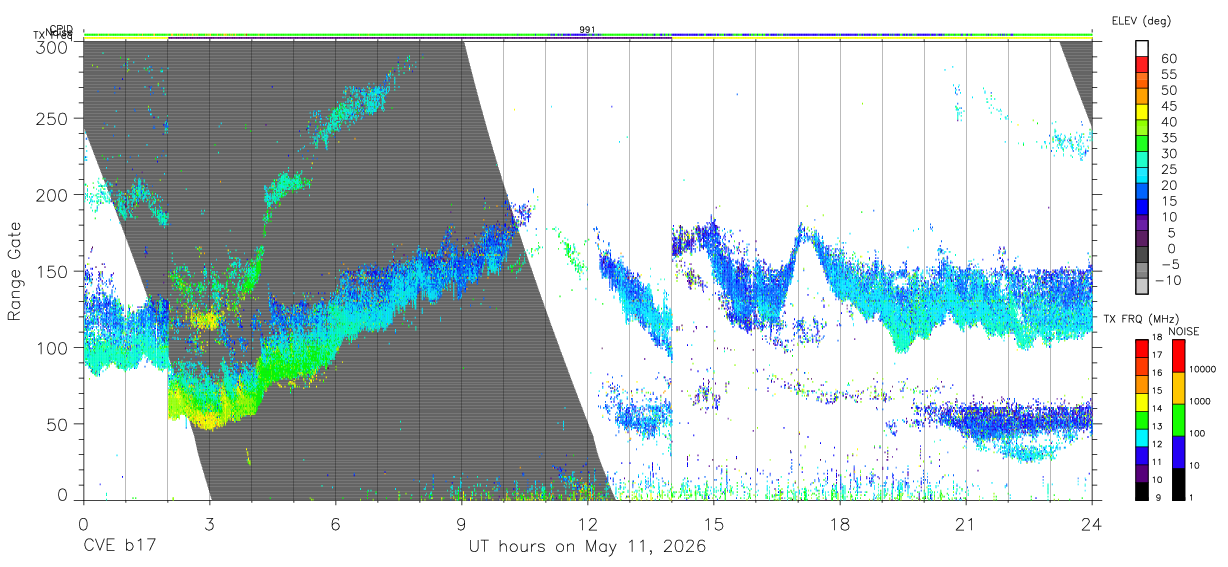This screenshot has height=567, width=1228.
Task: Pick the red segment of NOISE colorbar
Action: click(x=1177, y=355)
